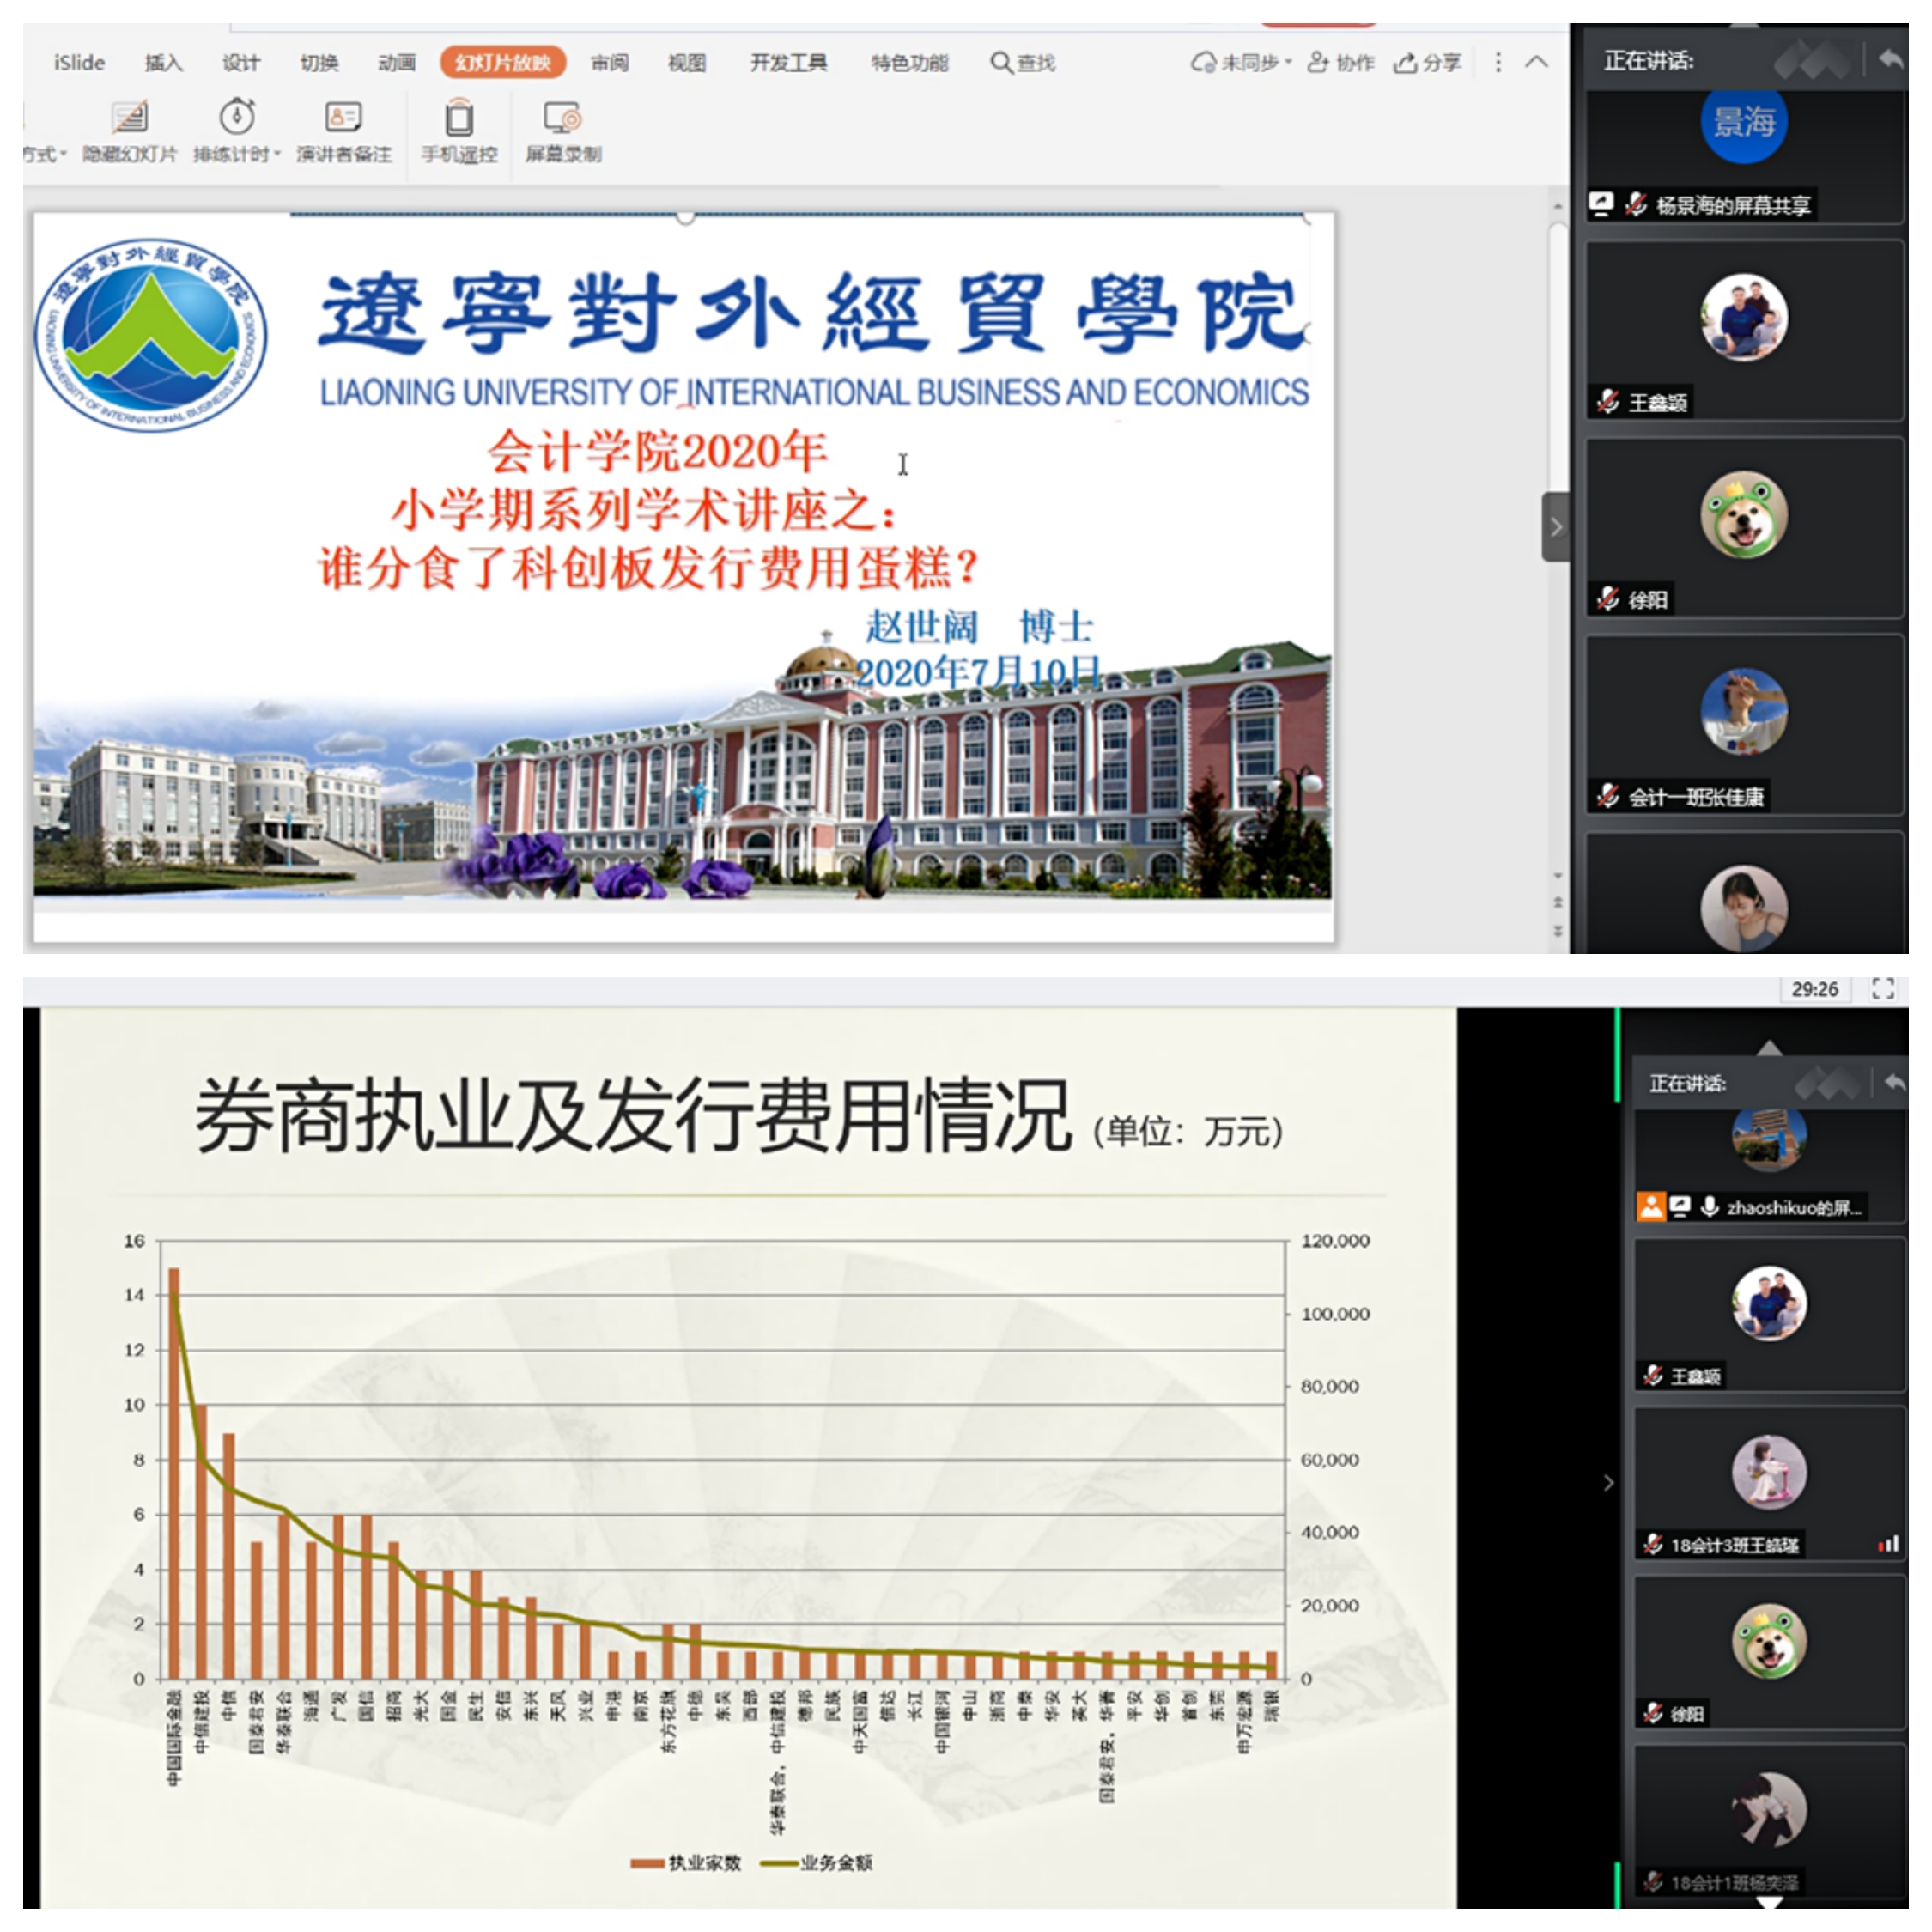Select the 切换 ribbon tab
The height and width of the screenshot is (1932, 1932).
point(319,63)
